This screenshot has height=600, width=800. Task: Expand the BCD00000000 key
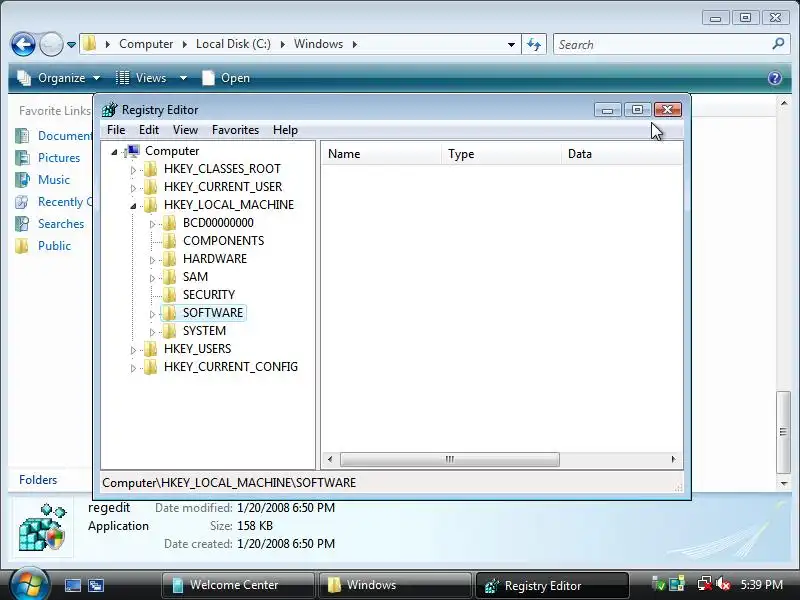click(152, 224)
